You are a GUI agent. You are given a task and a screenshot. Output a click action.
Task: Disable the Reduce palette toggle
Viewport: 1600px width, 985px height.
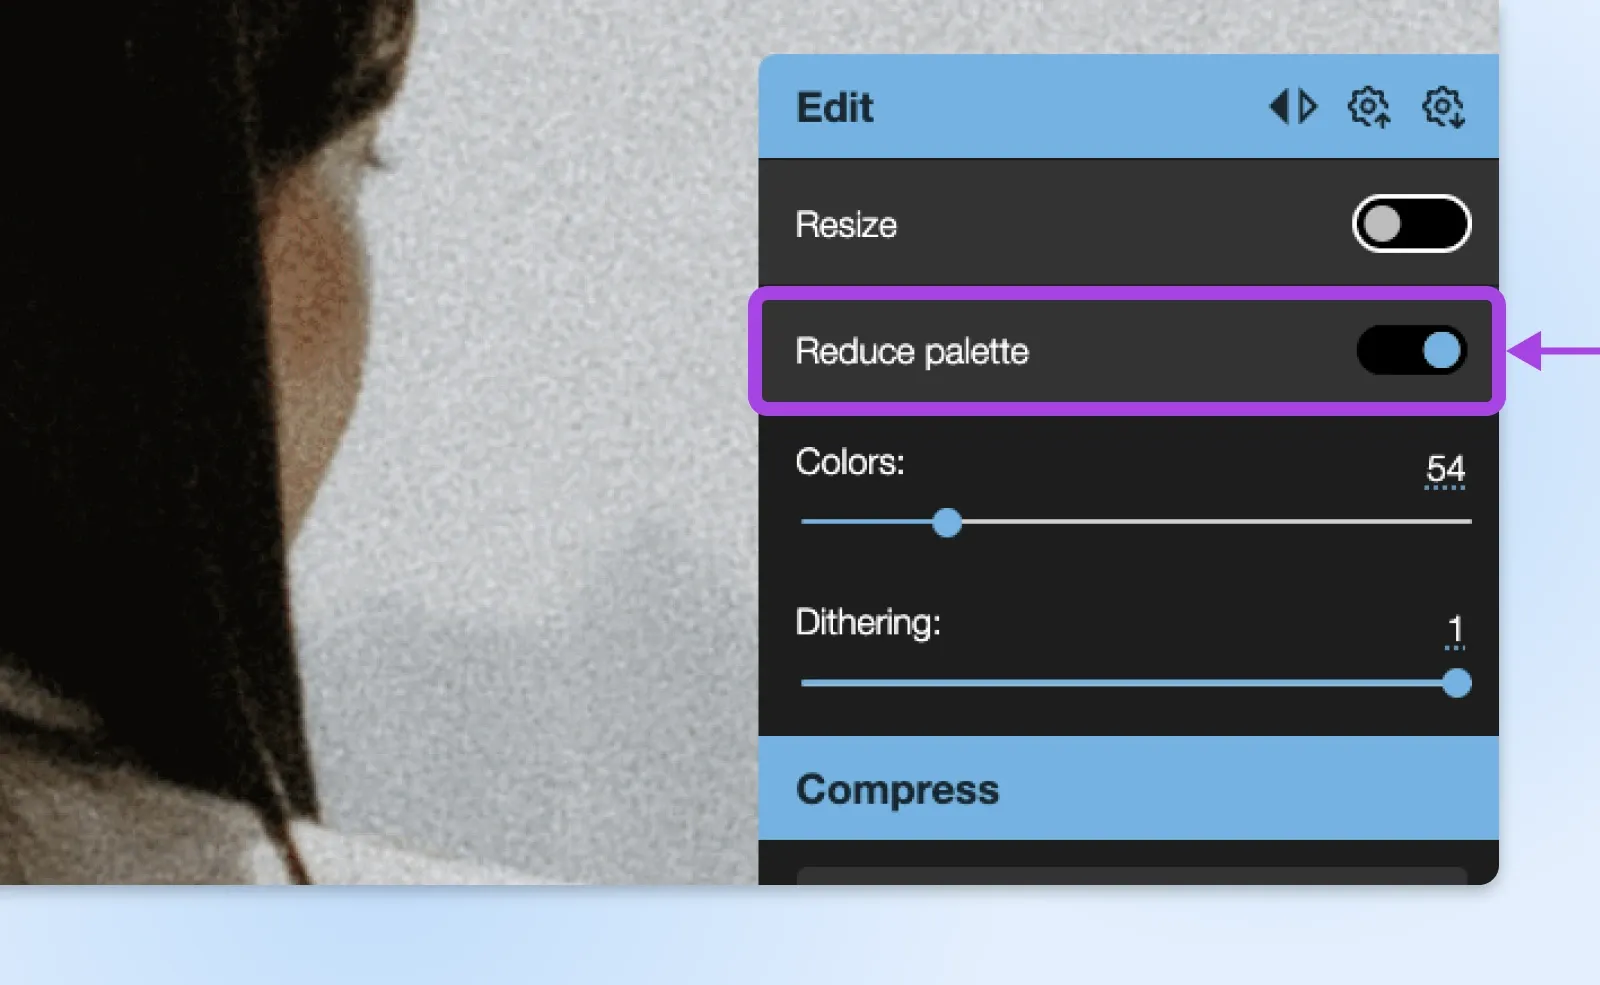coord(1412,351)
